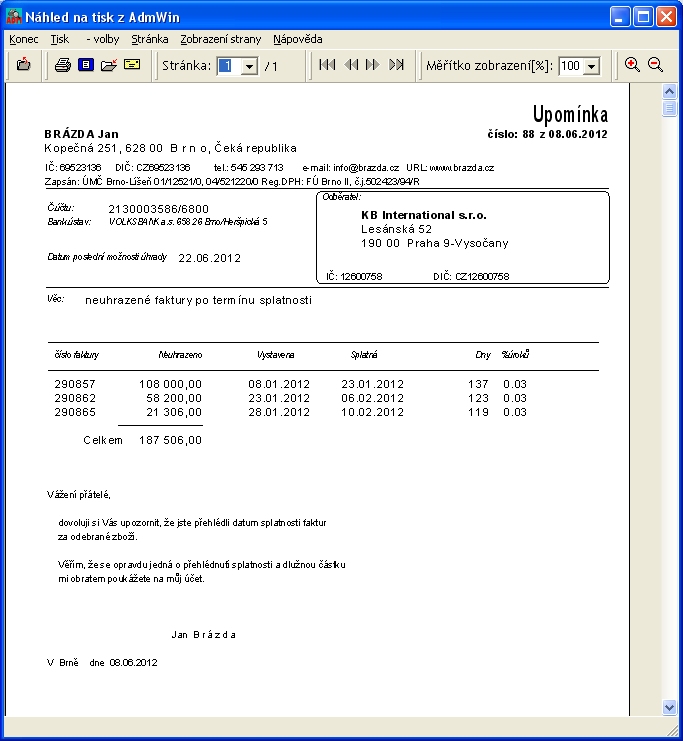The width and height of the screenshot is (683, 741).
Task: Click the blue document icon in toolbar
Action: coord(86,64)
